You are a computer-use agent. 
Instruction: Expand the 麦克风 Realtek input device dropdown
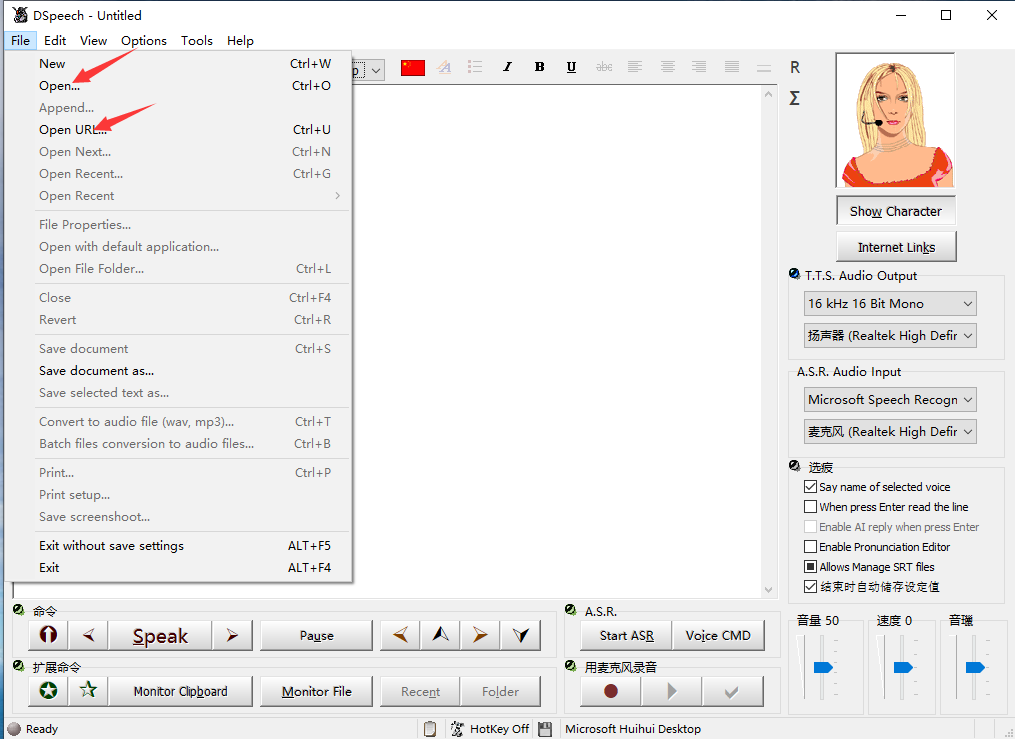coord(890,432)
